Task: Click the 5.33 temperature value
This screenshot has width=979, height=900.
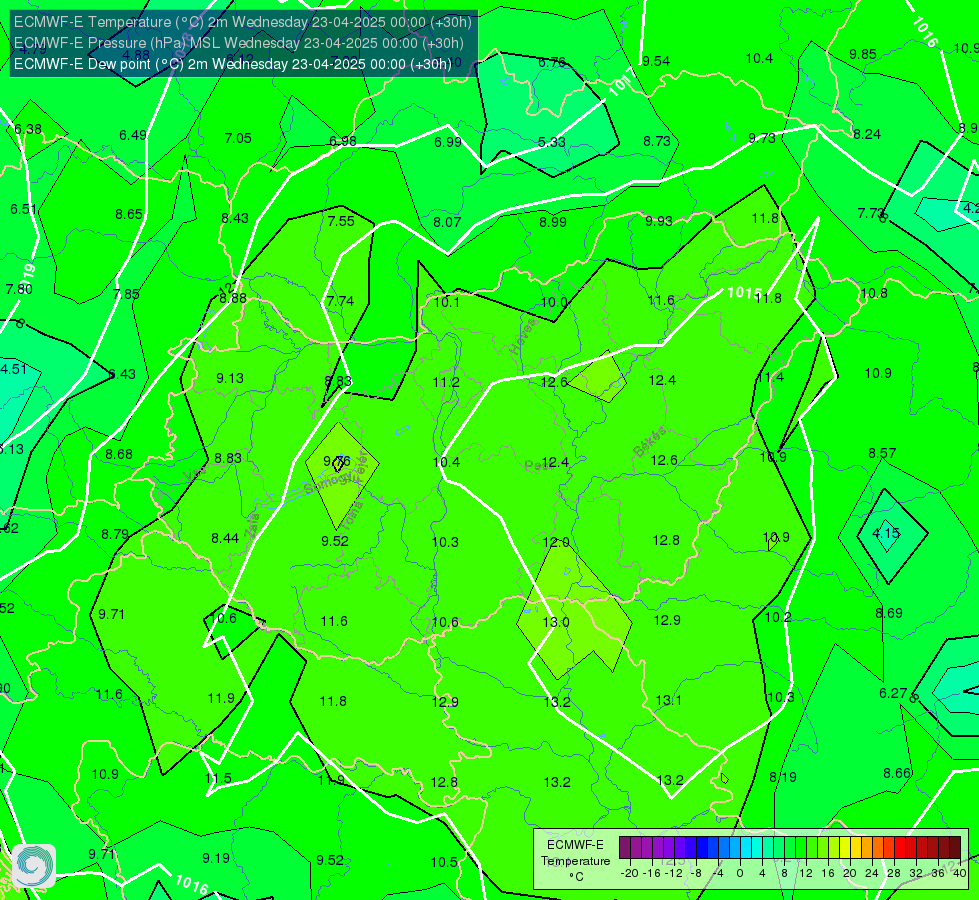Action: [552, 142]
